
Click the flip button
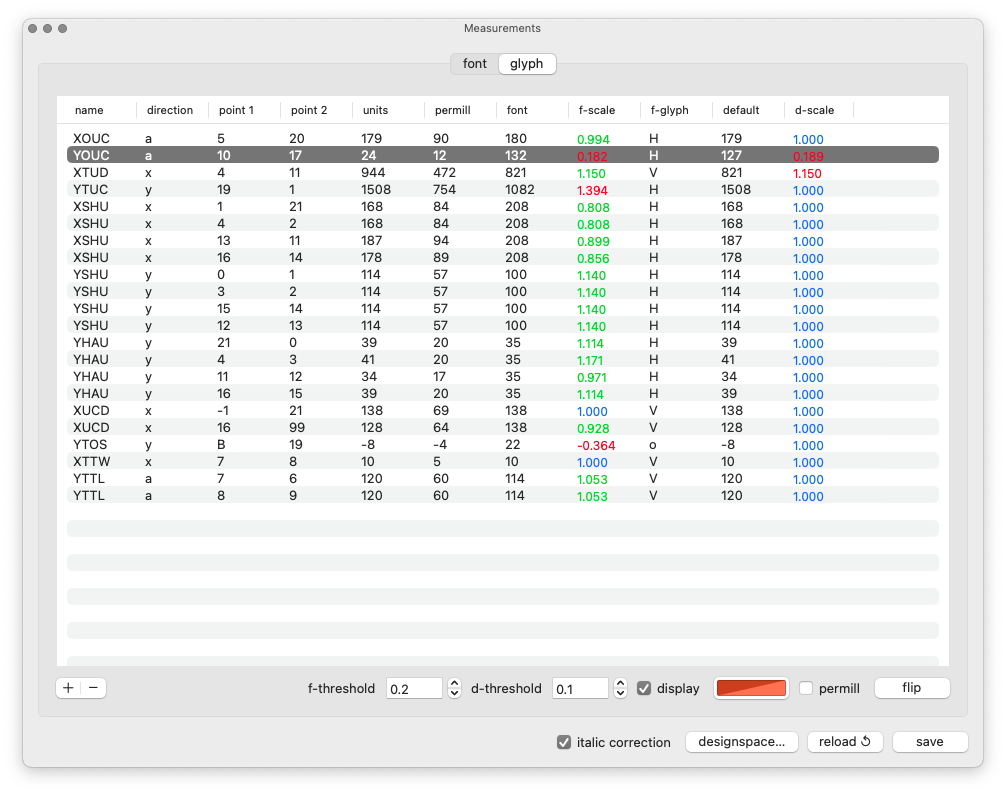point(911,688)
